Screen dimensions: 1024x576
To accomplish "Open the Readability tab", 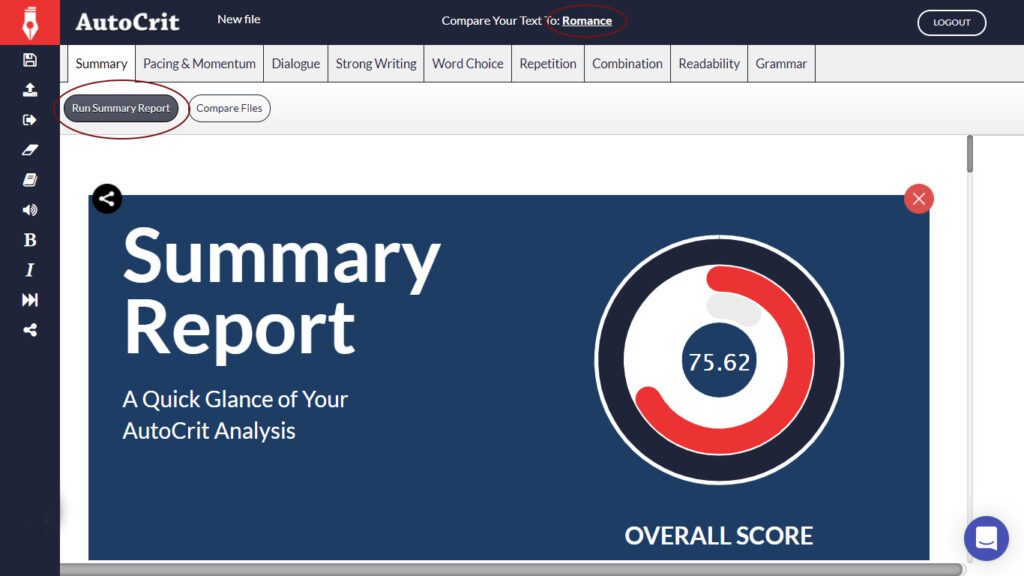I will pyautogui.click(x=708, y=63).
